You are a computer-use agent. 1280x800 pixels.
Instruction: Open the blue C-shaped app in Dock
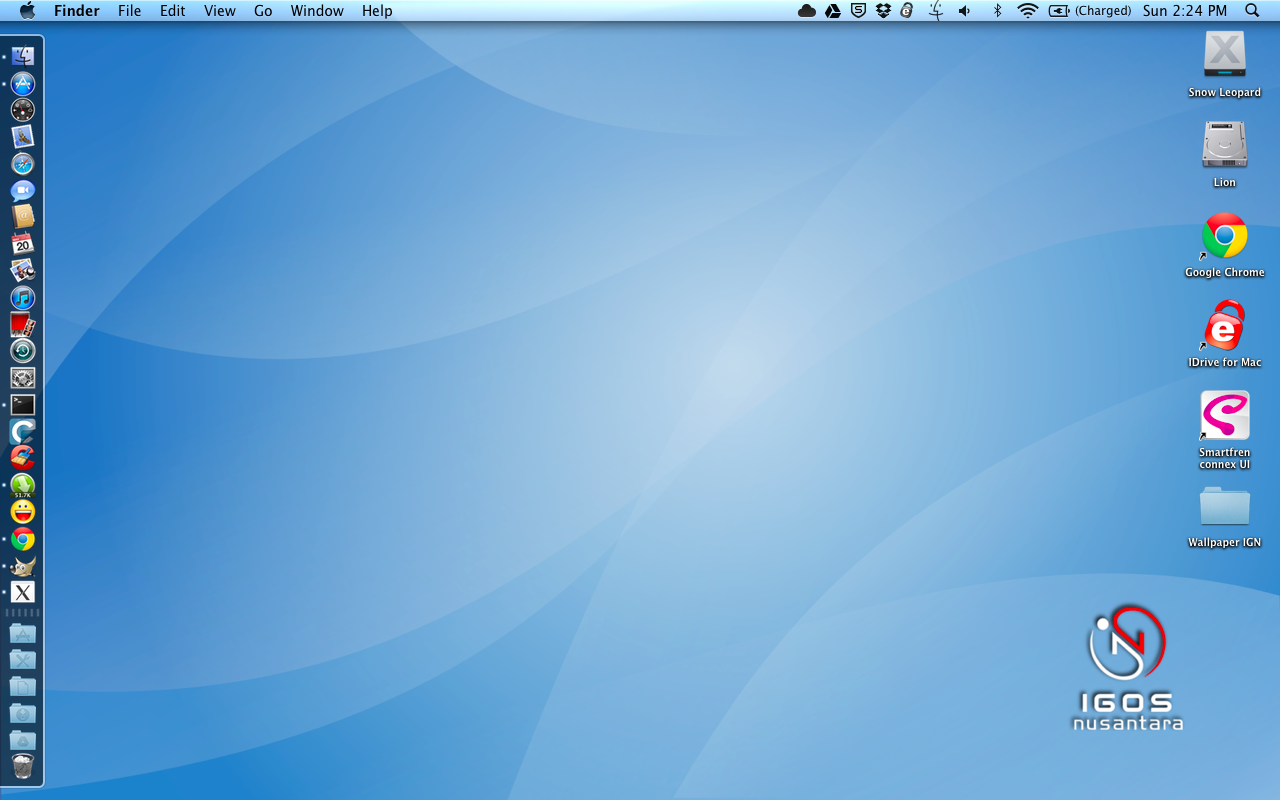pos(23,431)
